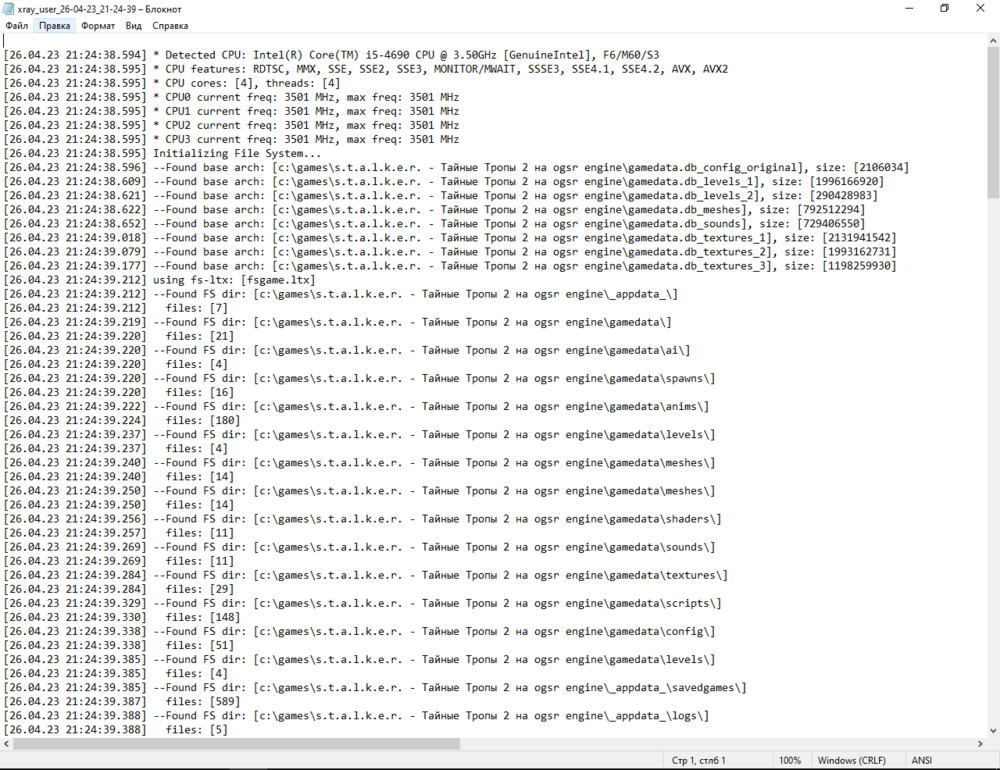Click the gamedata\config\ directory line
1000x770 pixels.
(x=360, y=631)
